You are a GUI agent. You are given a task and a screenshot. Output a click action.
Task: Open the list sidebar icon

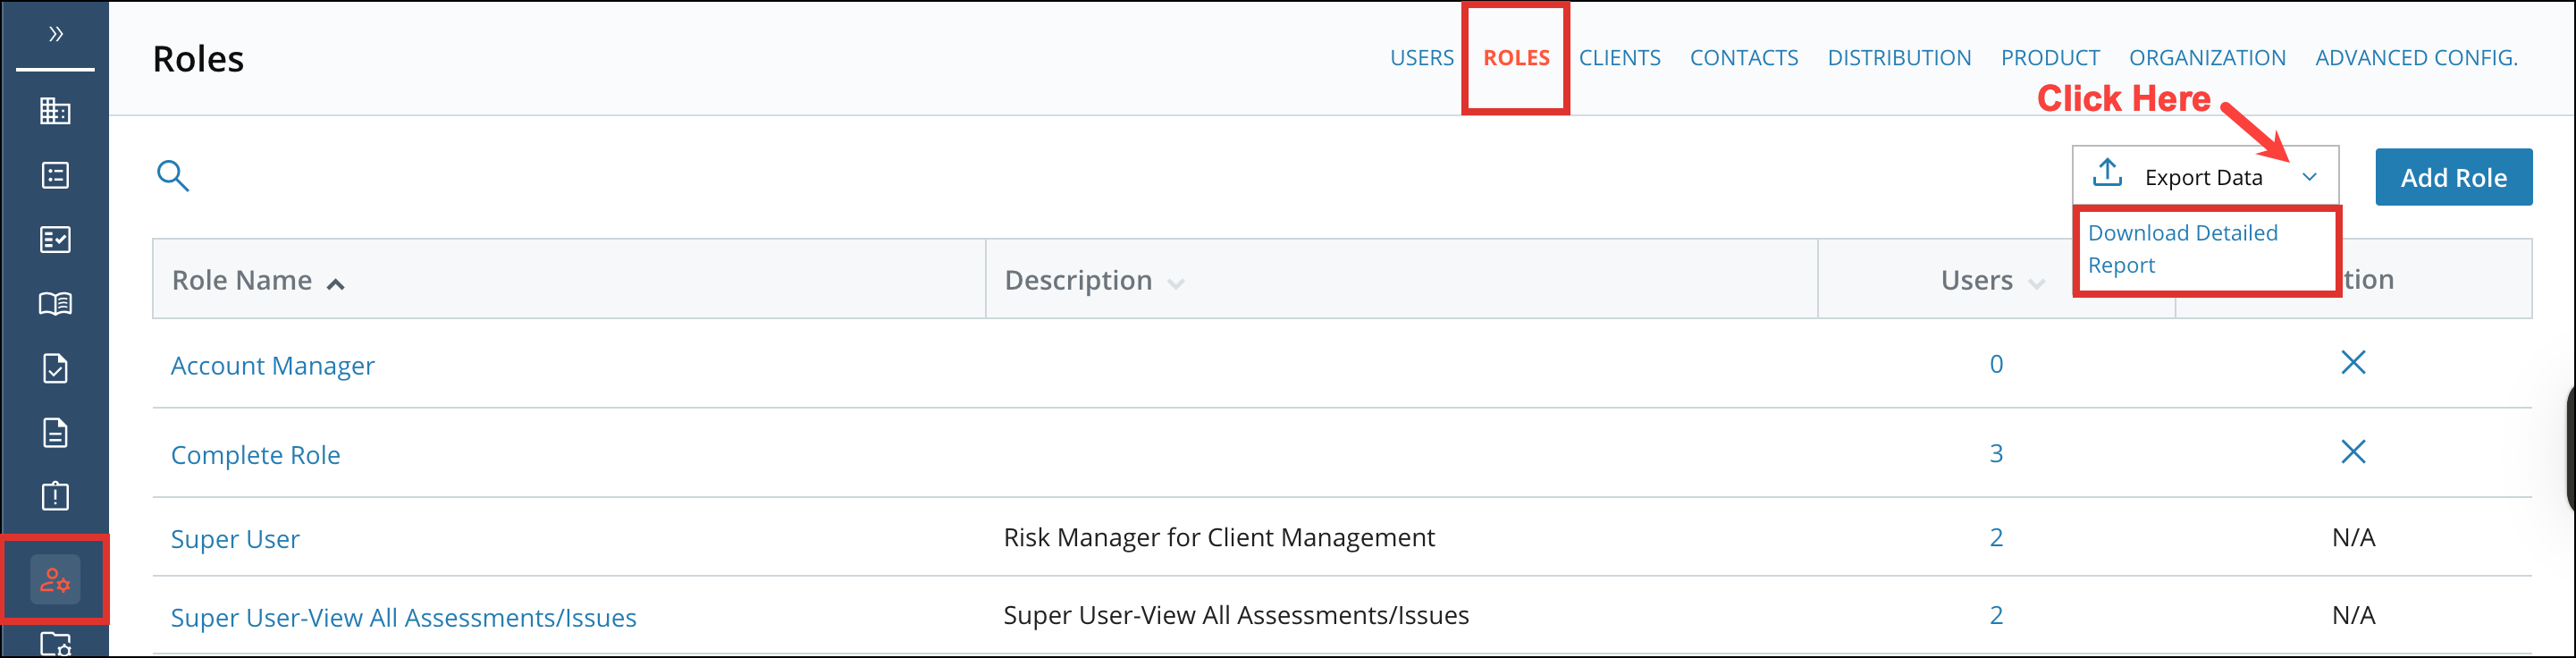[x=55, y=176]
